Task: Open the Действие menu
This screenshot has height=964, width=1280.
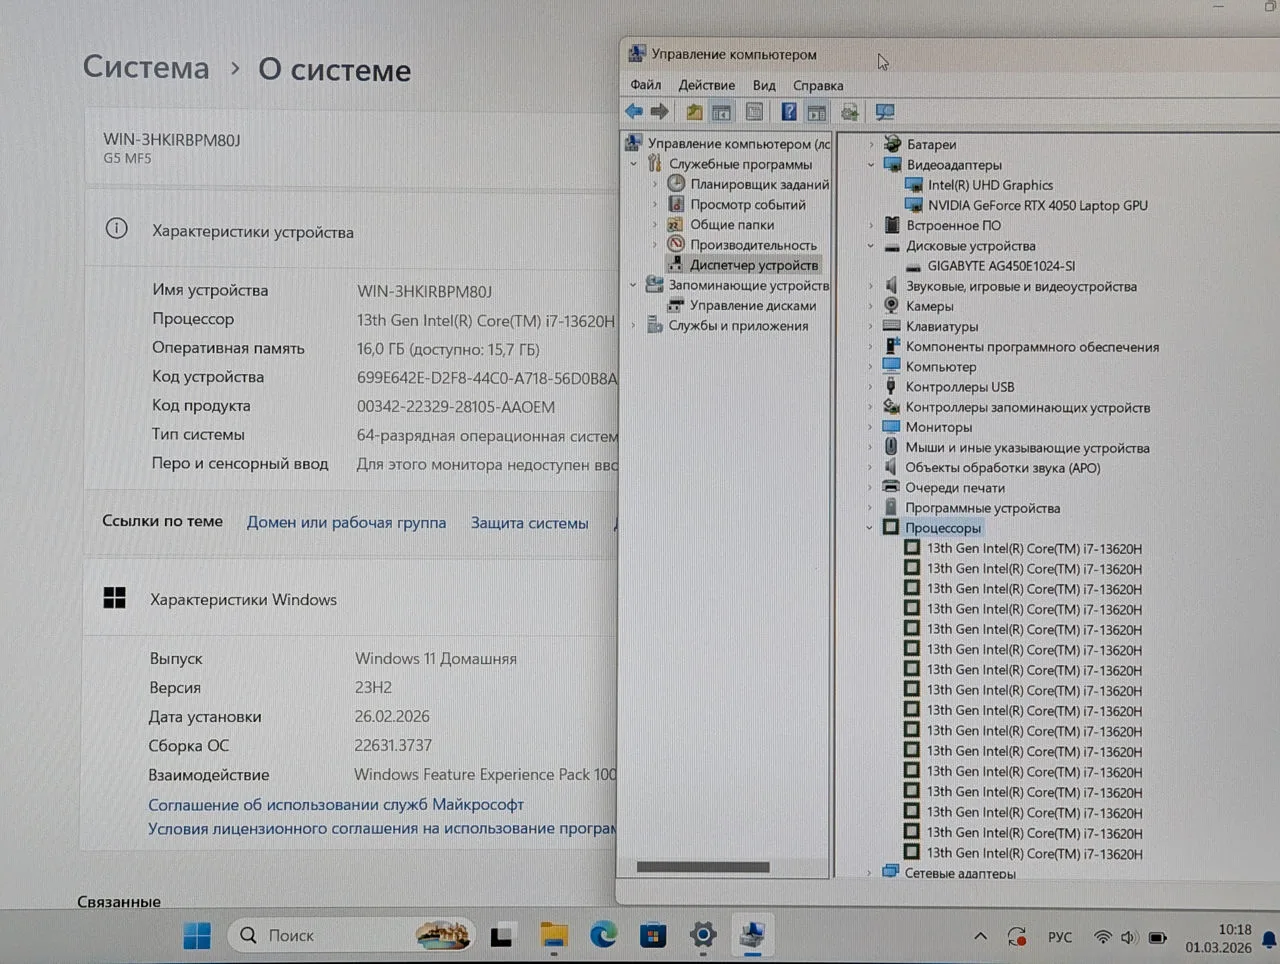Action: tap(706, 85)
